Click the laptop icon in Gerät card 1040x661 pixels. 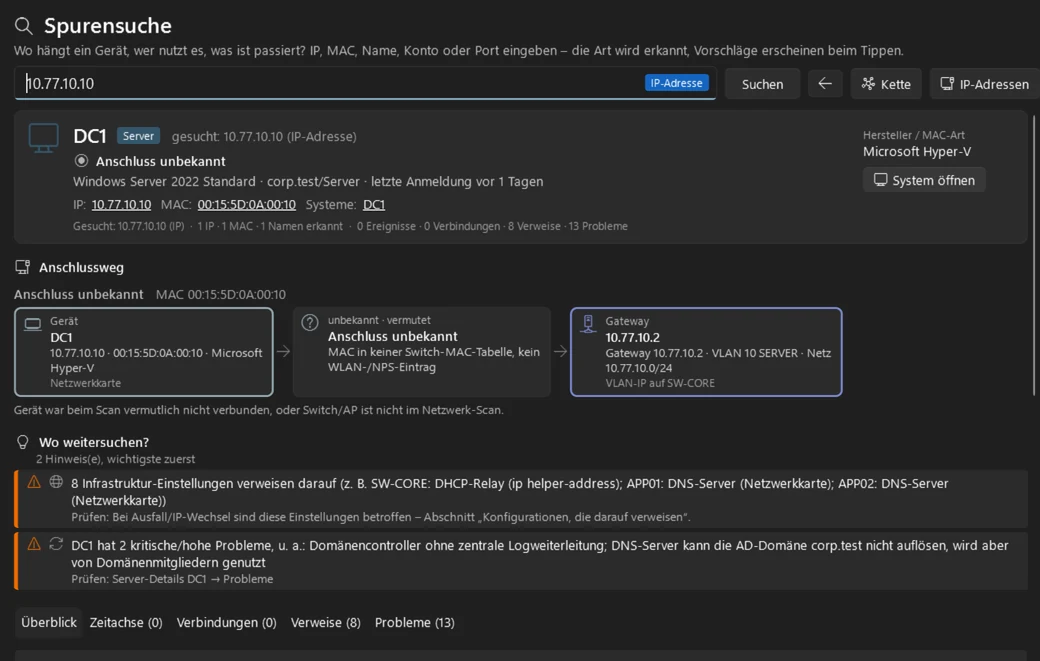point(32,324)
